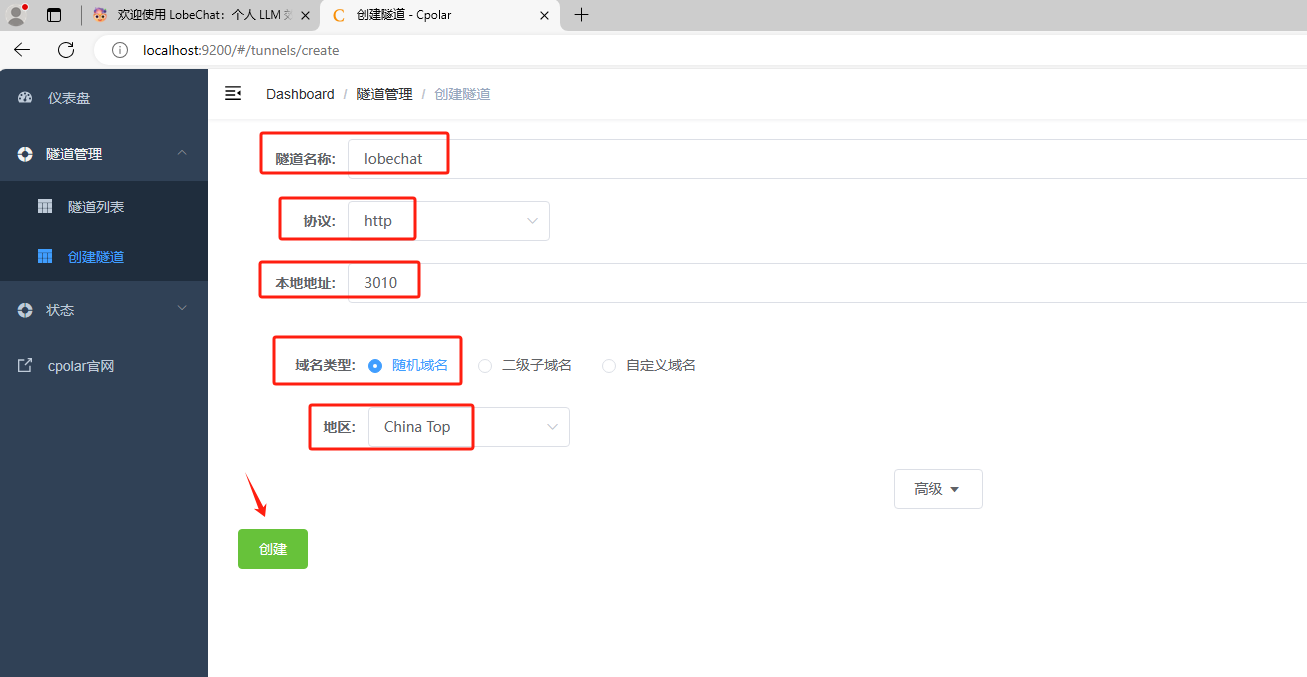Click the green 创建 button
The width and height of the screenshot is (1307, 677).
click(x=273, y=549)
